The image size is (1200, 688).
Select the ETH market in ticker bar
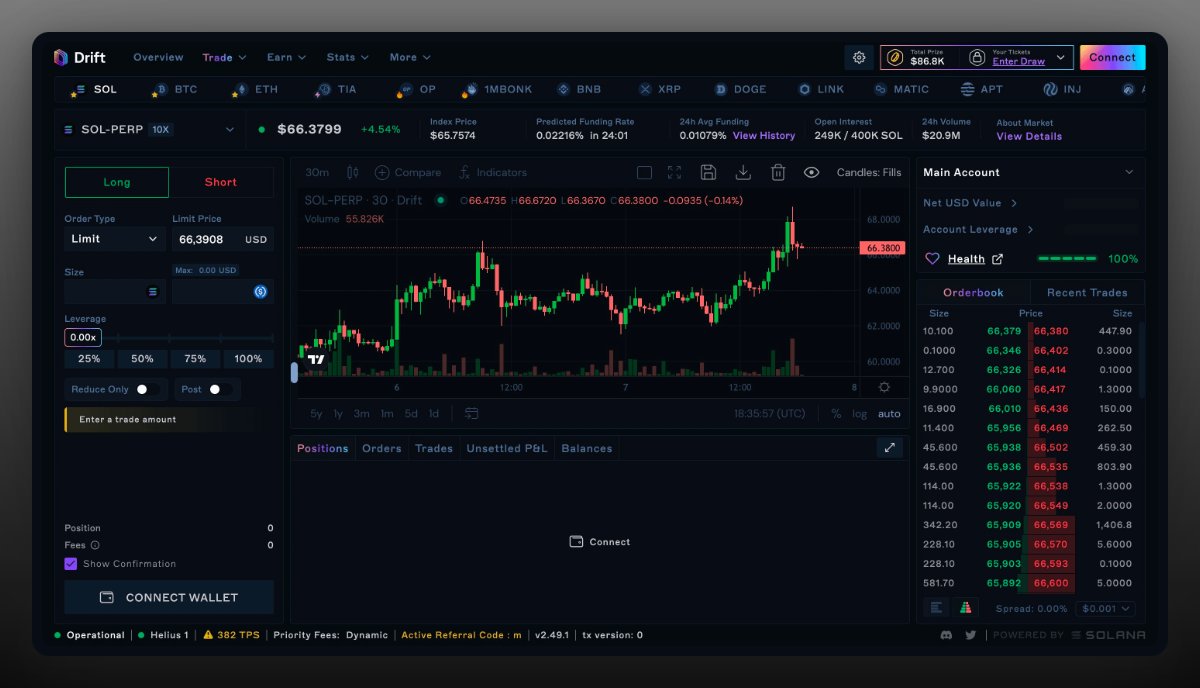pos(256,89)
